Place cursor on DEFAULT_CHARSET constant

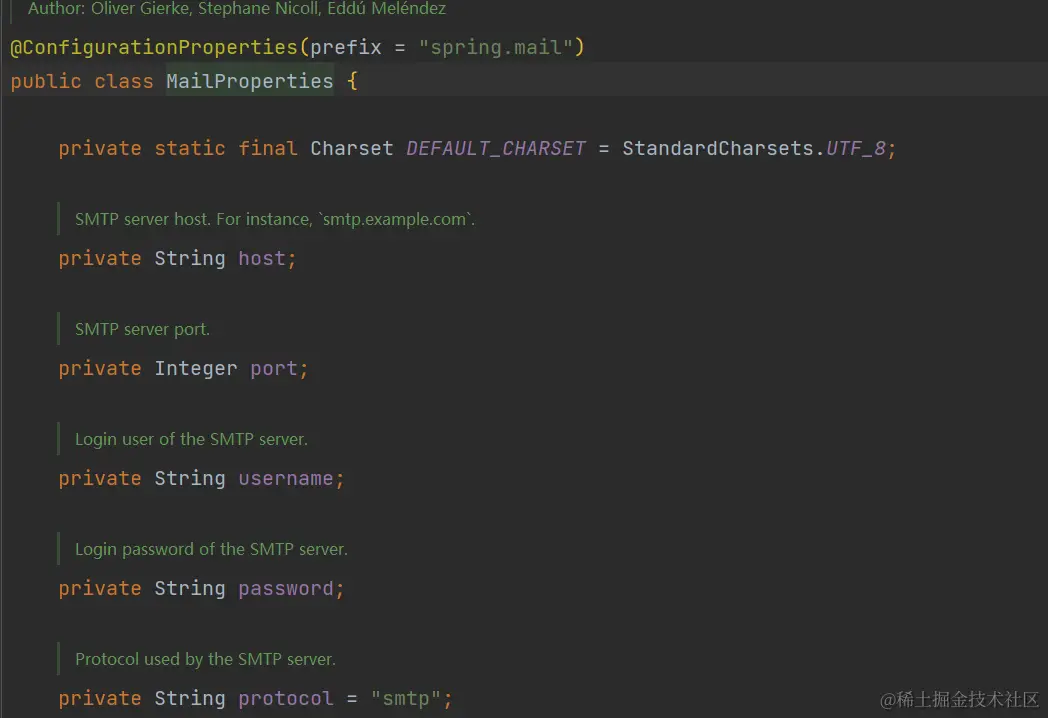pyautogui.click(x=495, y=148)
